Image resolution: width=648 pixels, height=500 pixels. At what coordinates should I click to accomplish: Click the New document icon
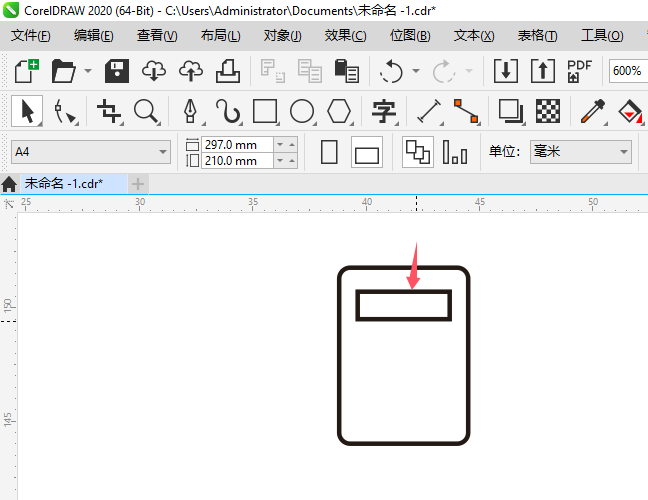pyautogui.click(x=27, y=71)
